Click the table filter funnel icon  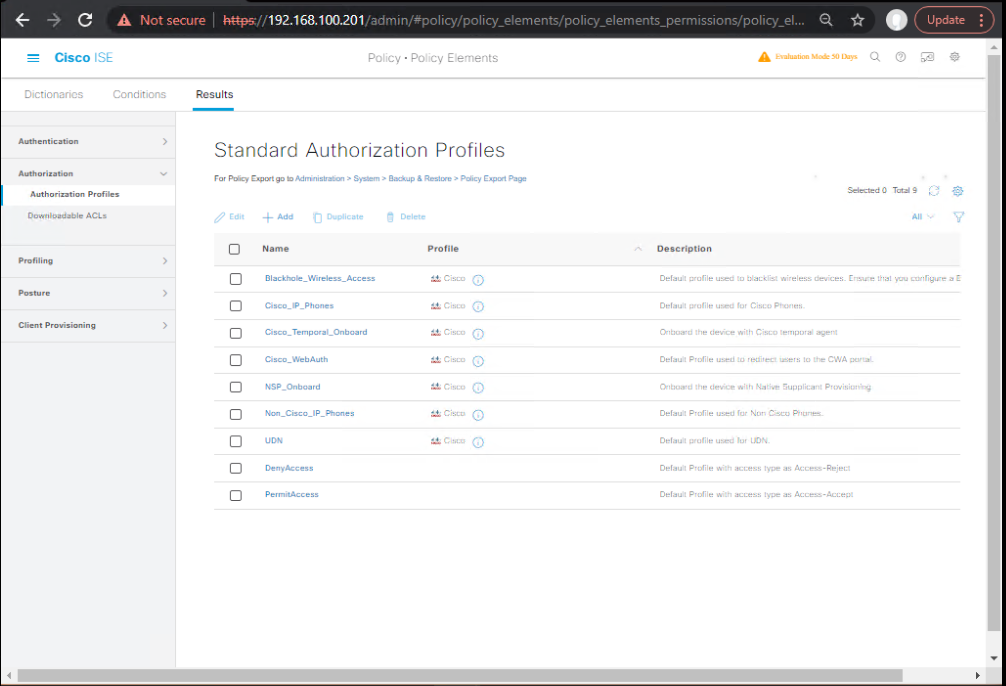[959, 217]
